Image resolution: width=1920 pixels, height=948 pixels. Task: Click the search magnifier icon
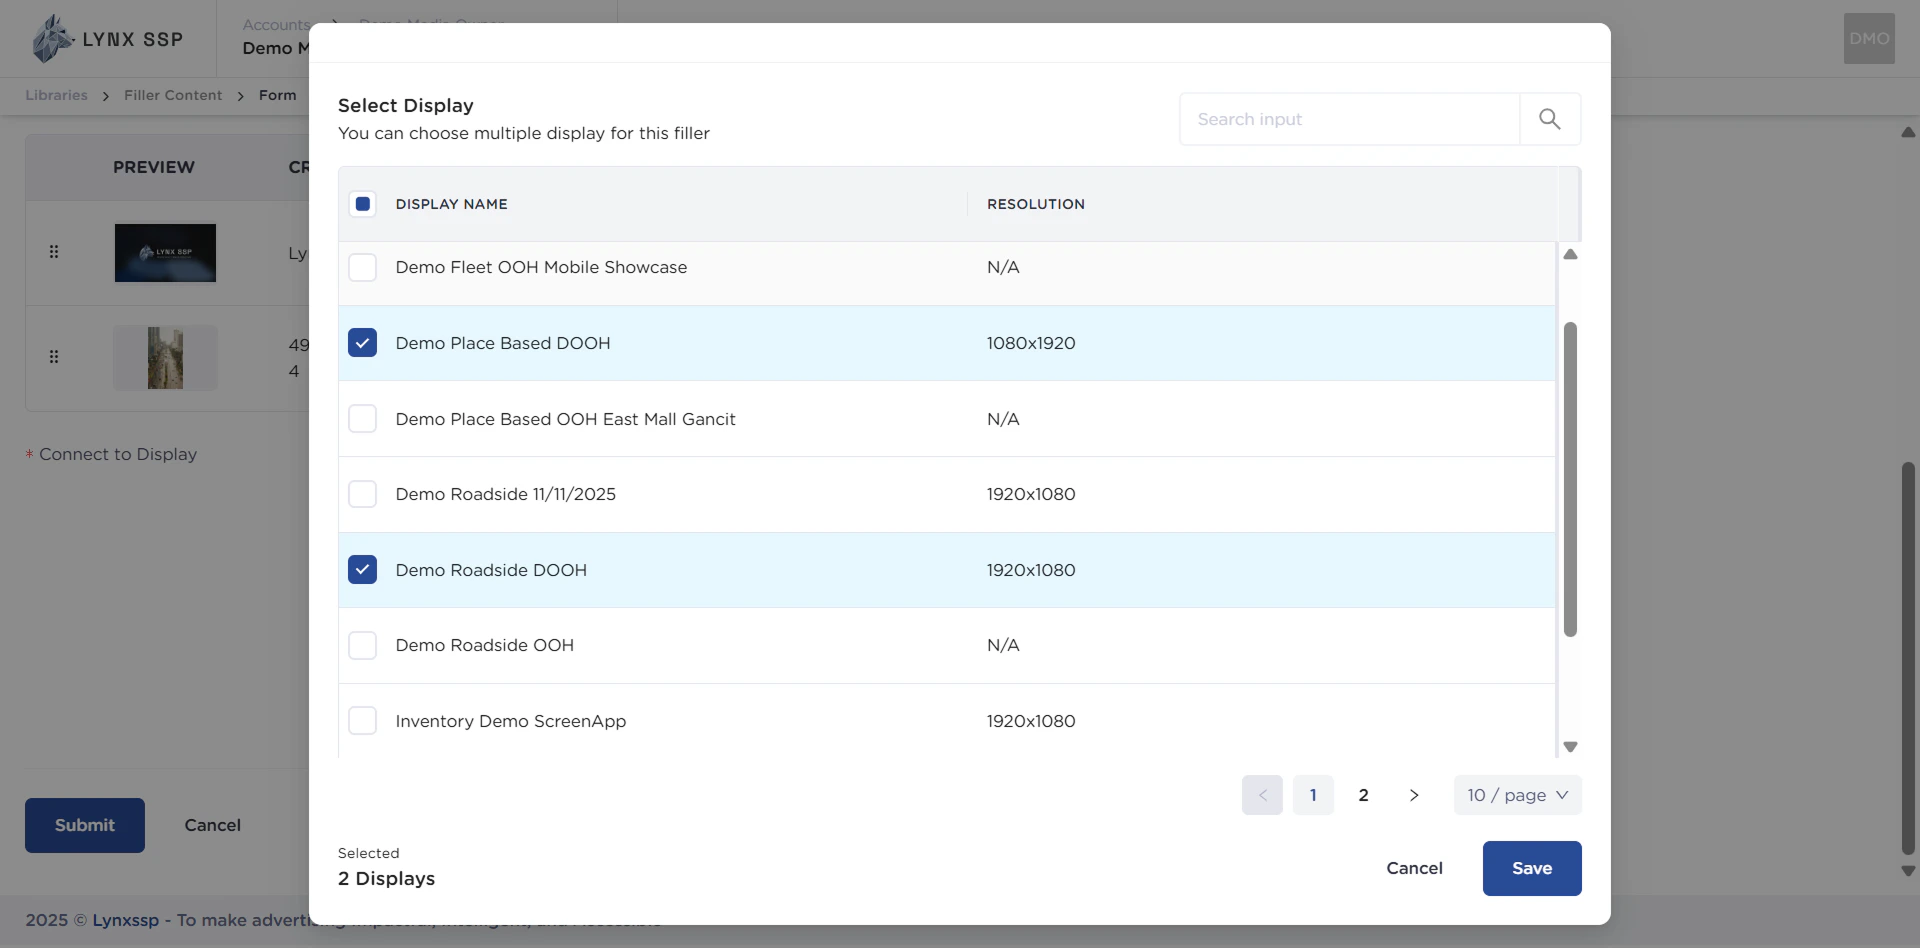click(1550, 118)
